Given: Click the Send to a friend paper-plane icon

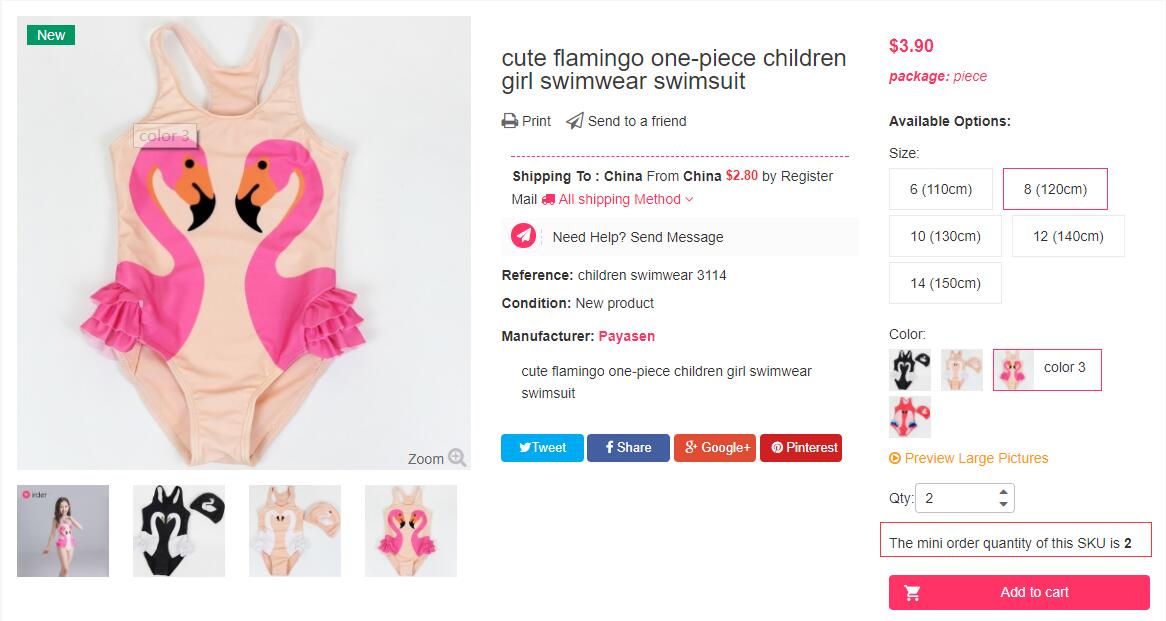Looking at the screenshot, I should [x=575, y=121].
